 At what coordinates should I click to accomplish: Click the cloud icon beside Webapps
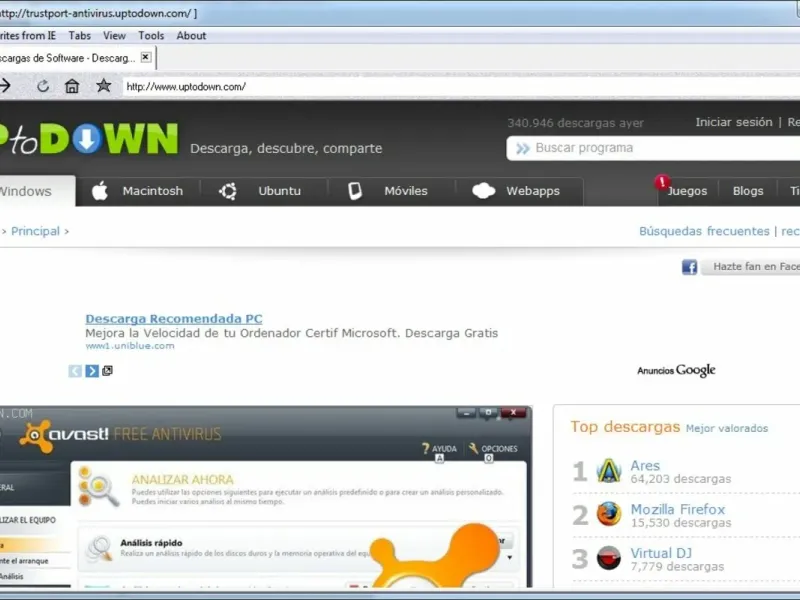(483, 191)
